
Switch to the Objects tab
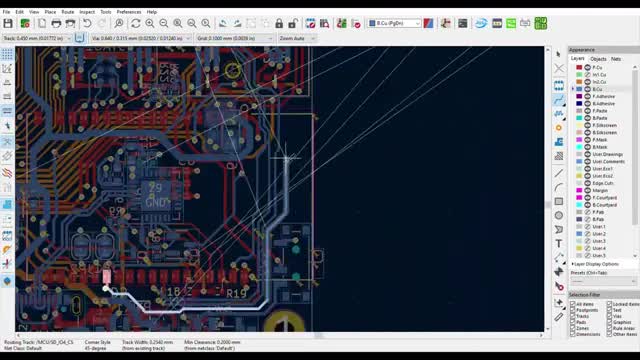click(598, 59)
